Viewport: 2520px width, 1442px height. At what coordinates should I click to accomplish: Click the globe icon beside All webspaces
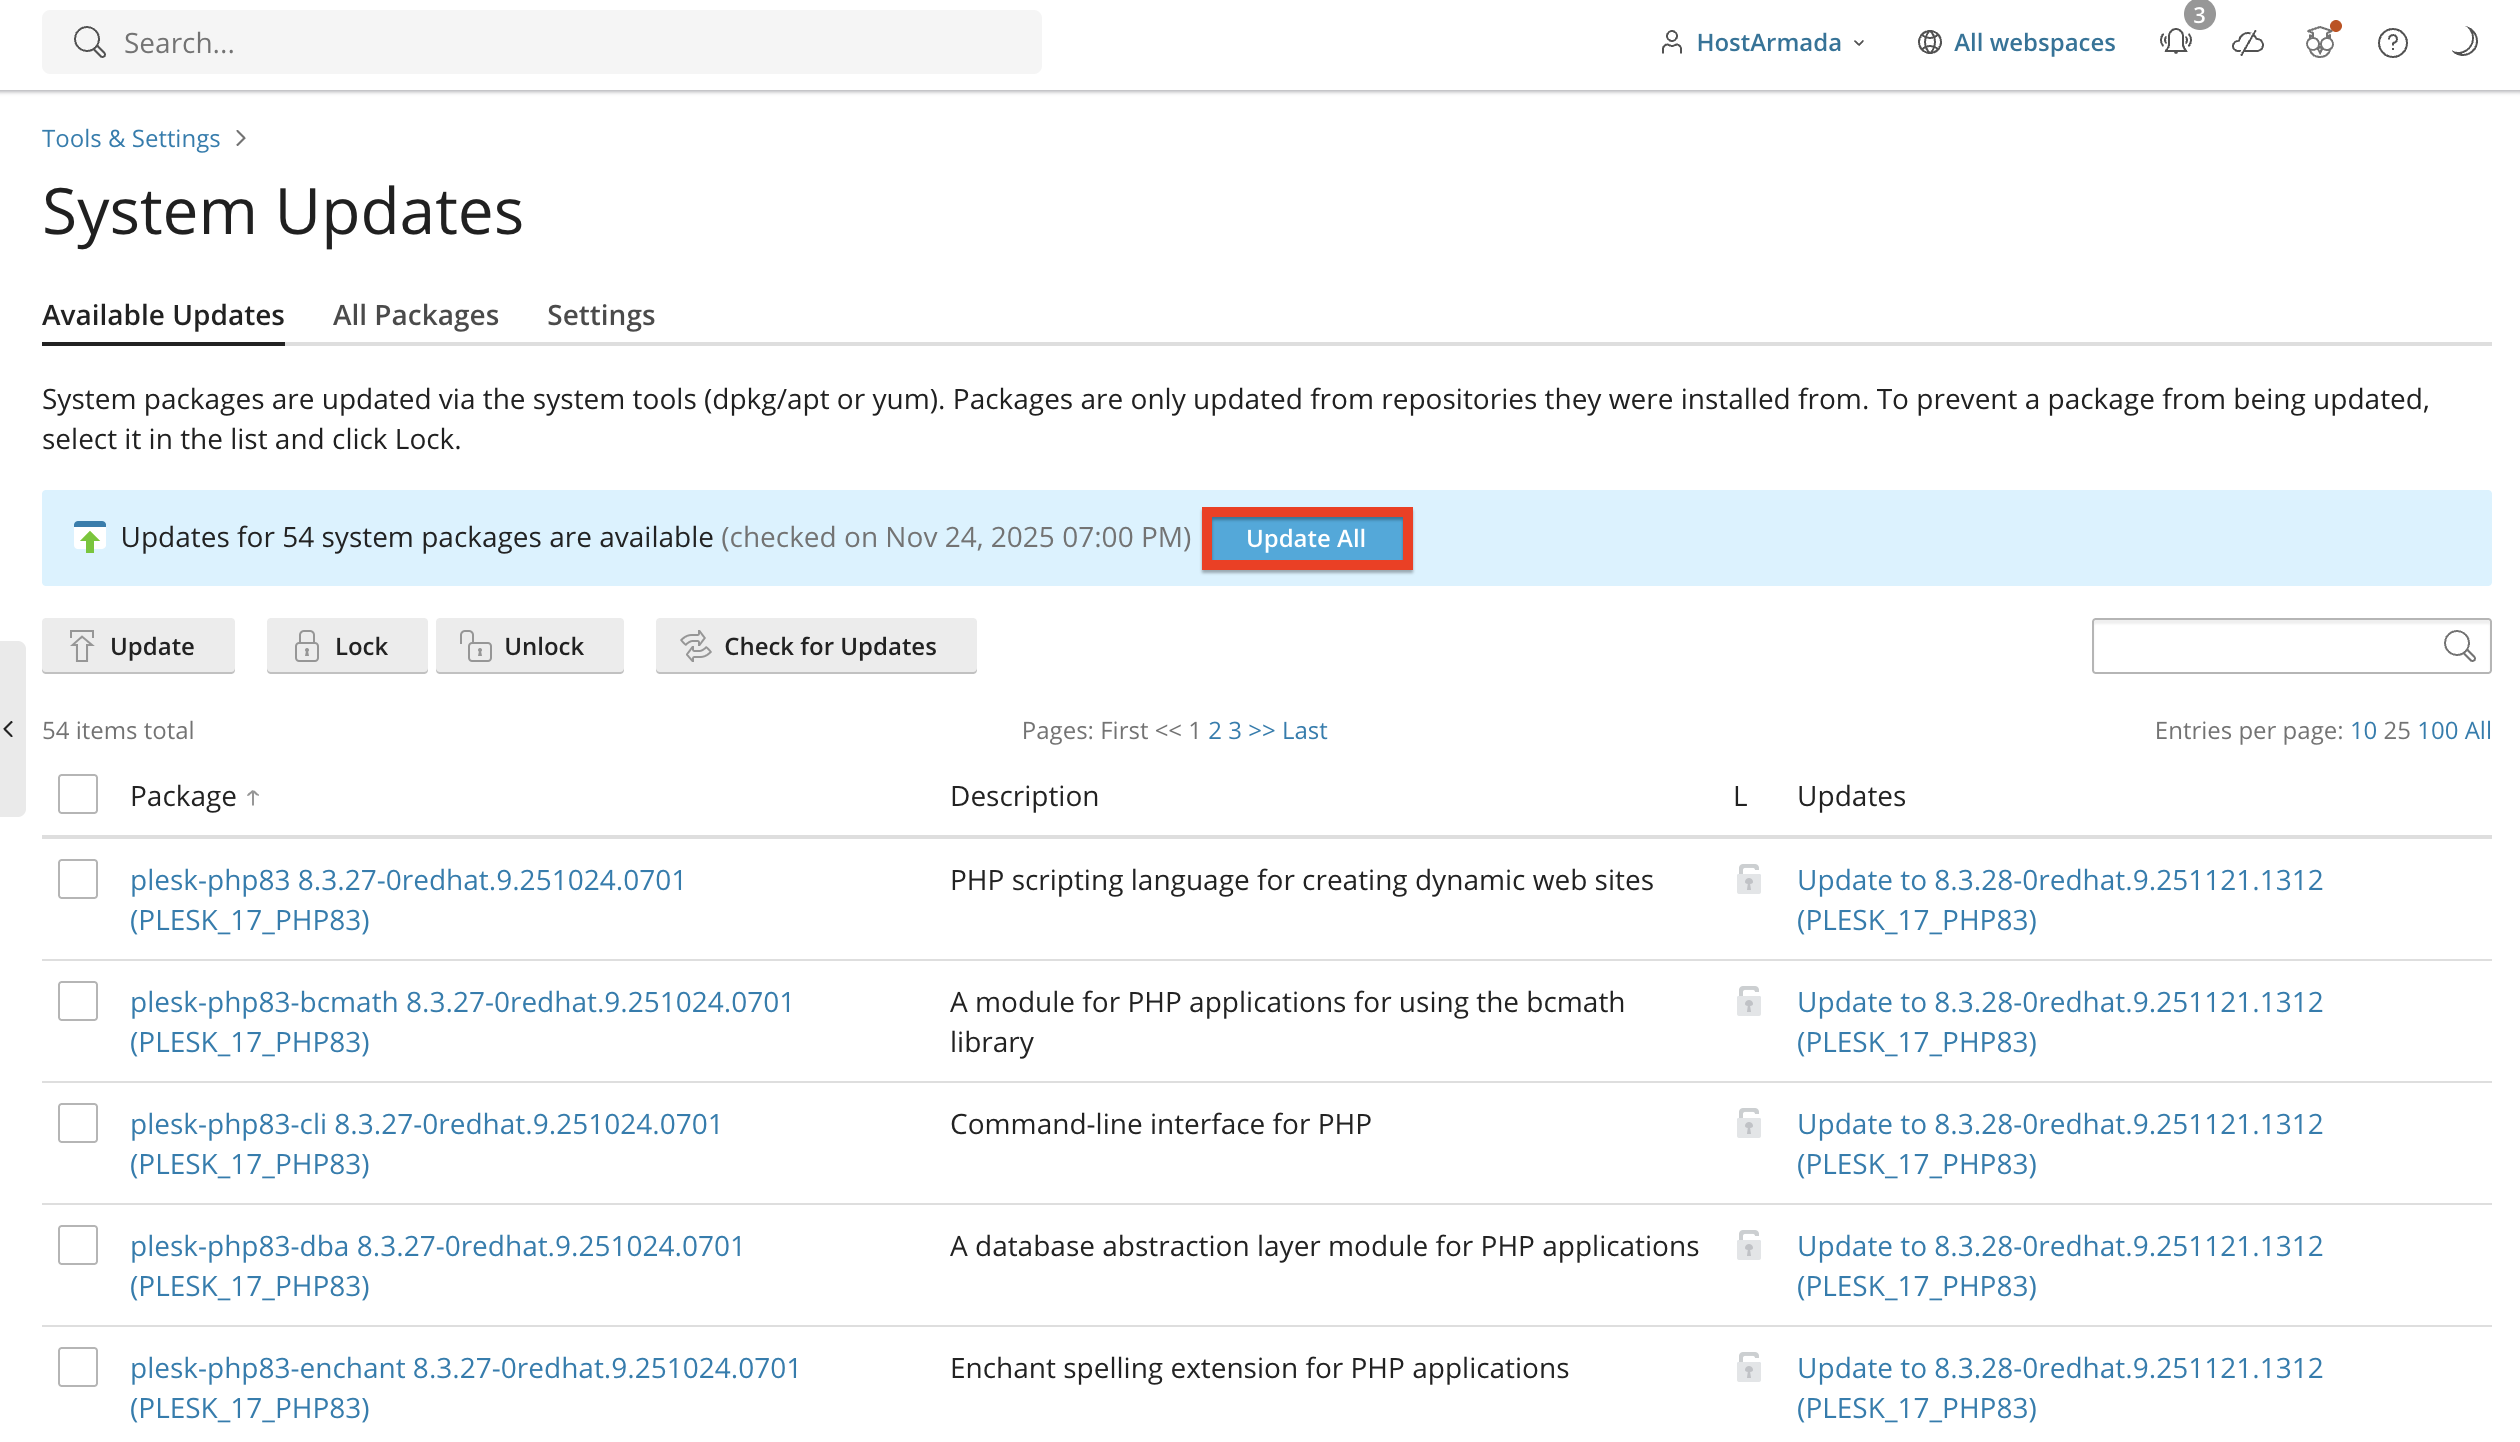tap(1929, 42)
